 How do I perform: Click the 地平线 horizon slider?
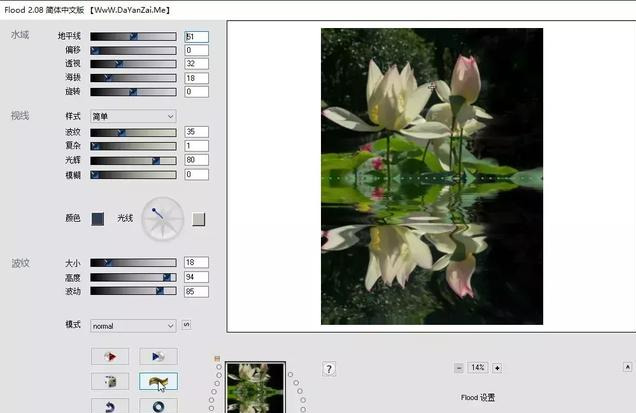point(133,36)
